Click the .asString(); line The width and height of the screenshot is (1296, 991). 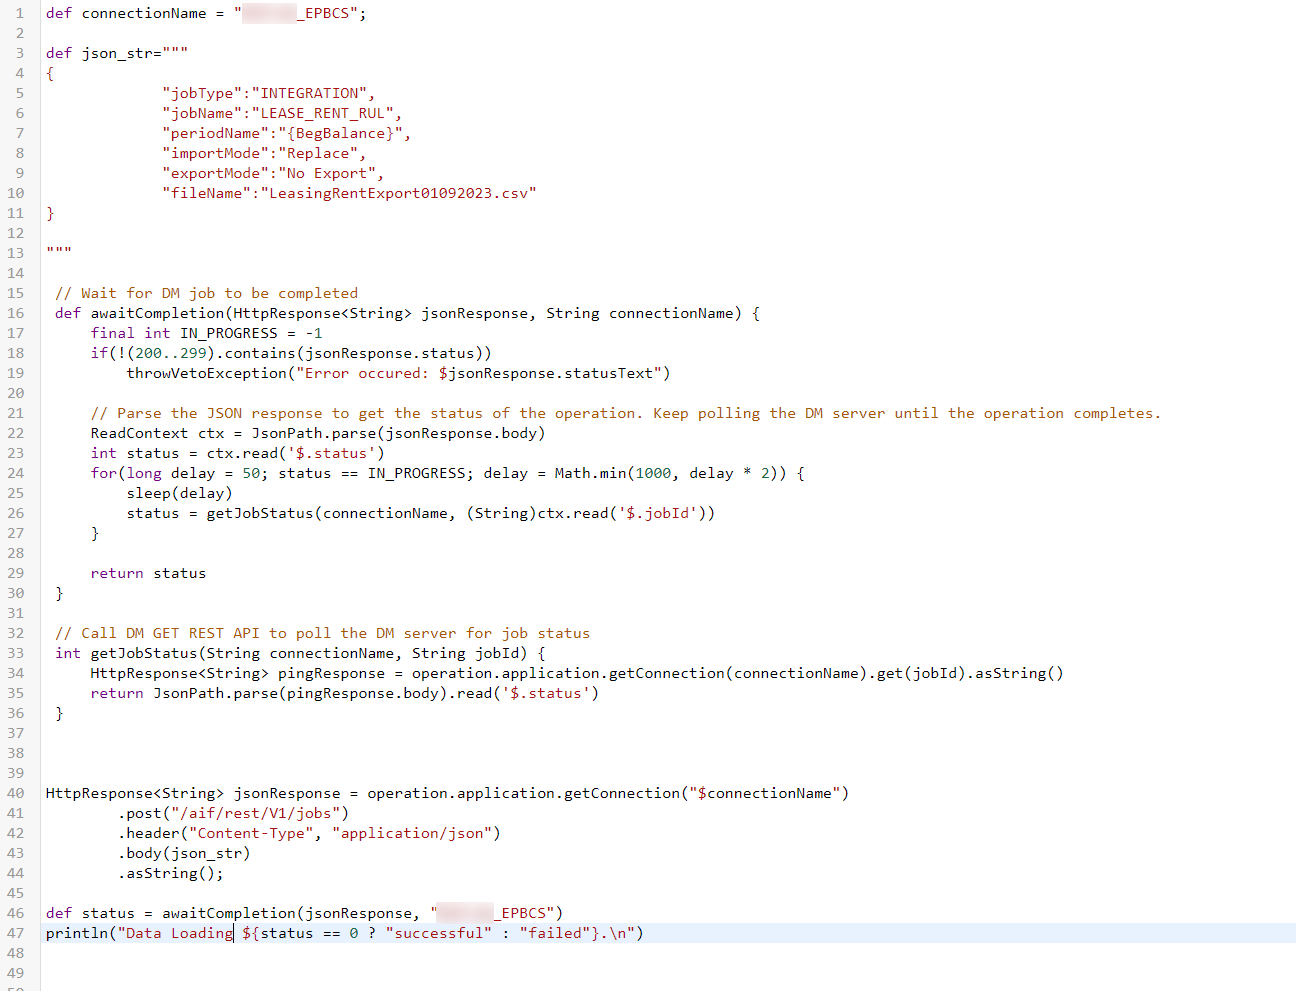pos(171,873)
